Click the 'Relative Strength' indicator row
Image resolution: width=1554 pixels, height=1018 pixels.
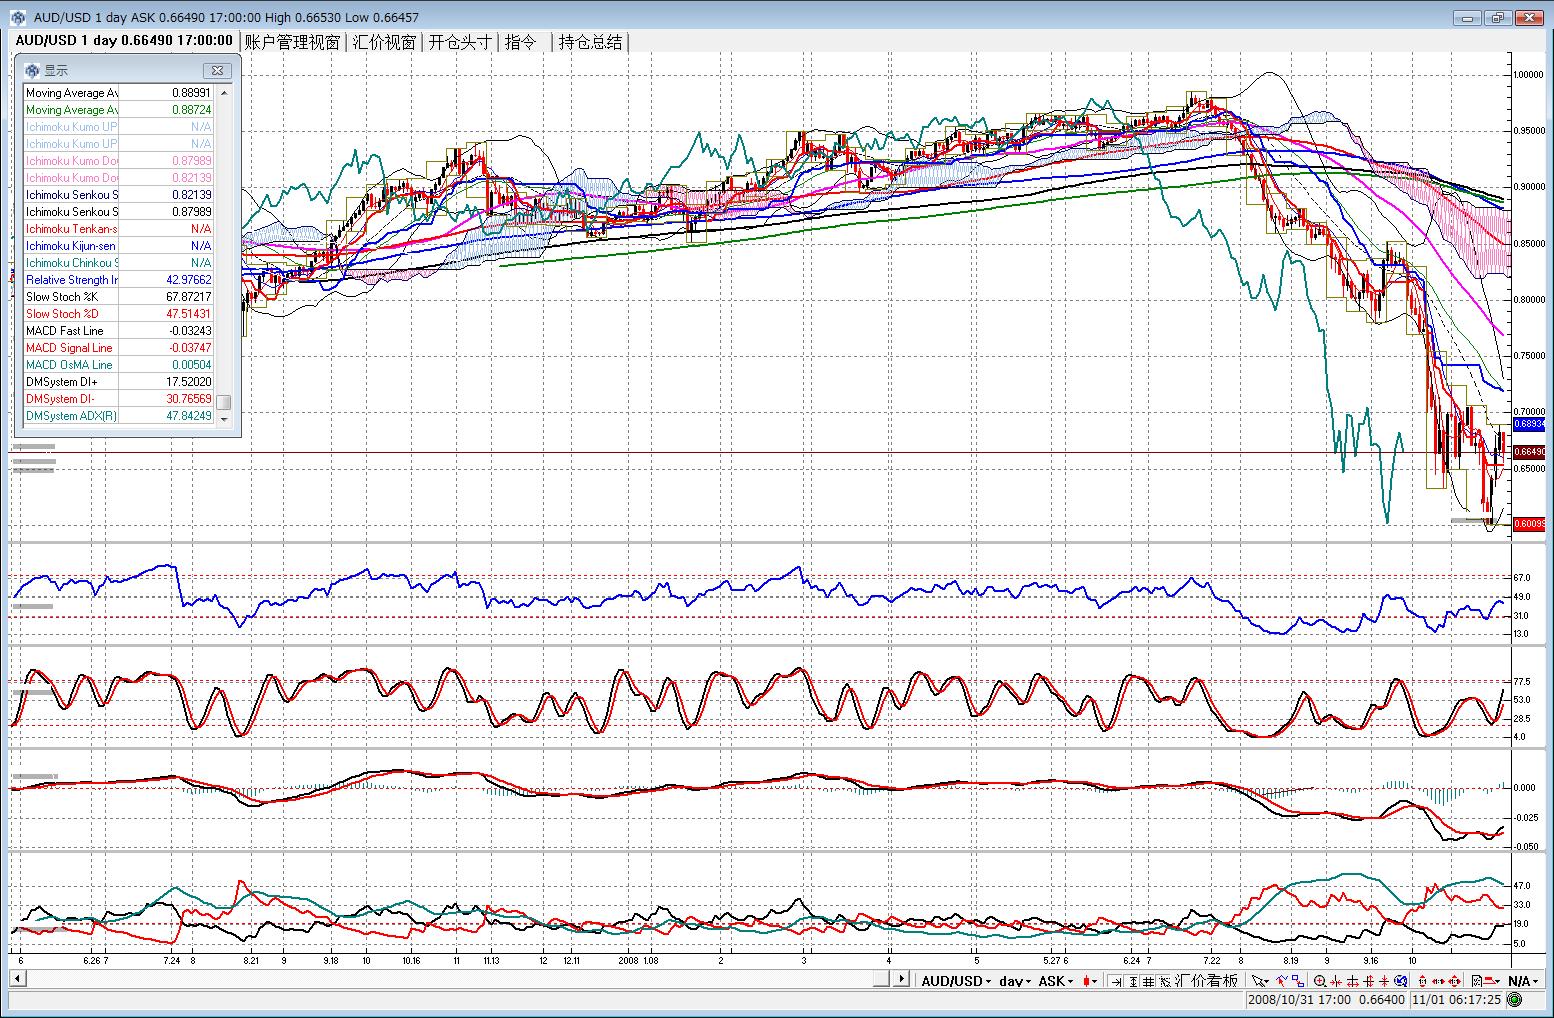coord(120,280)
